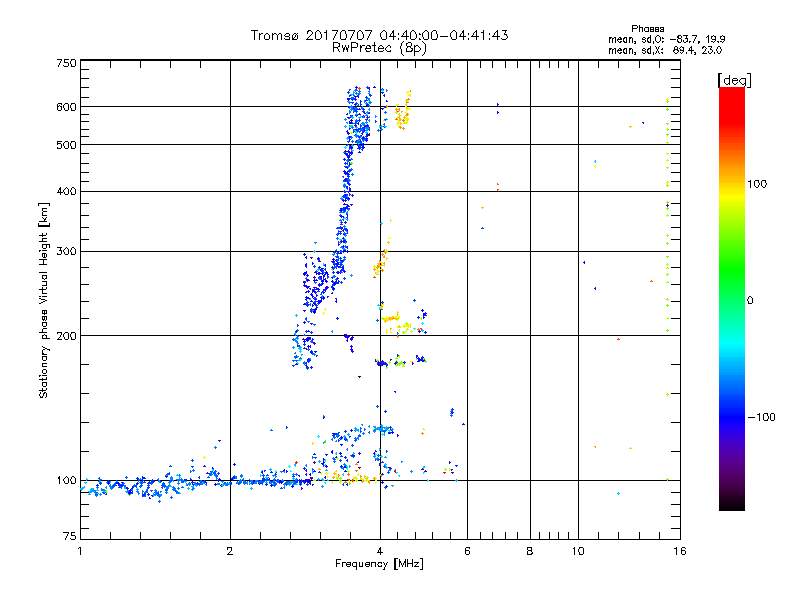The height and width of the screenshot is (600, 800).
Task: Click the '[deg]' colorbar unit label
Action: click(734, 80)
